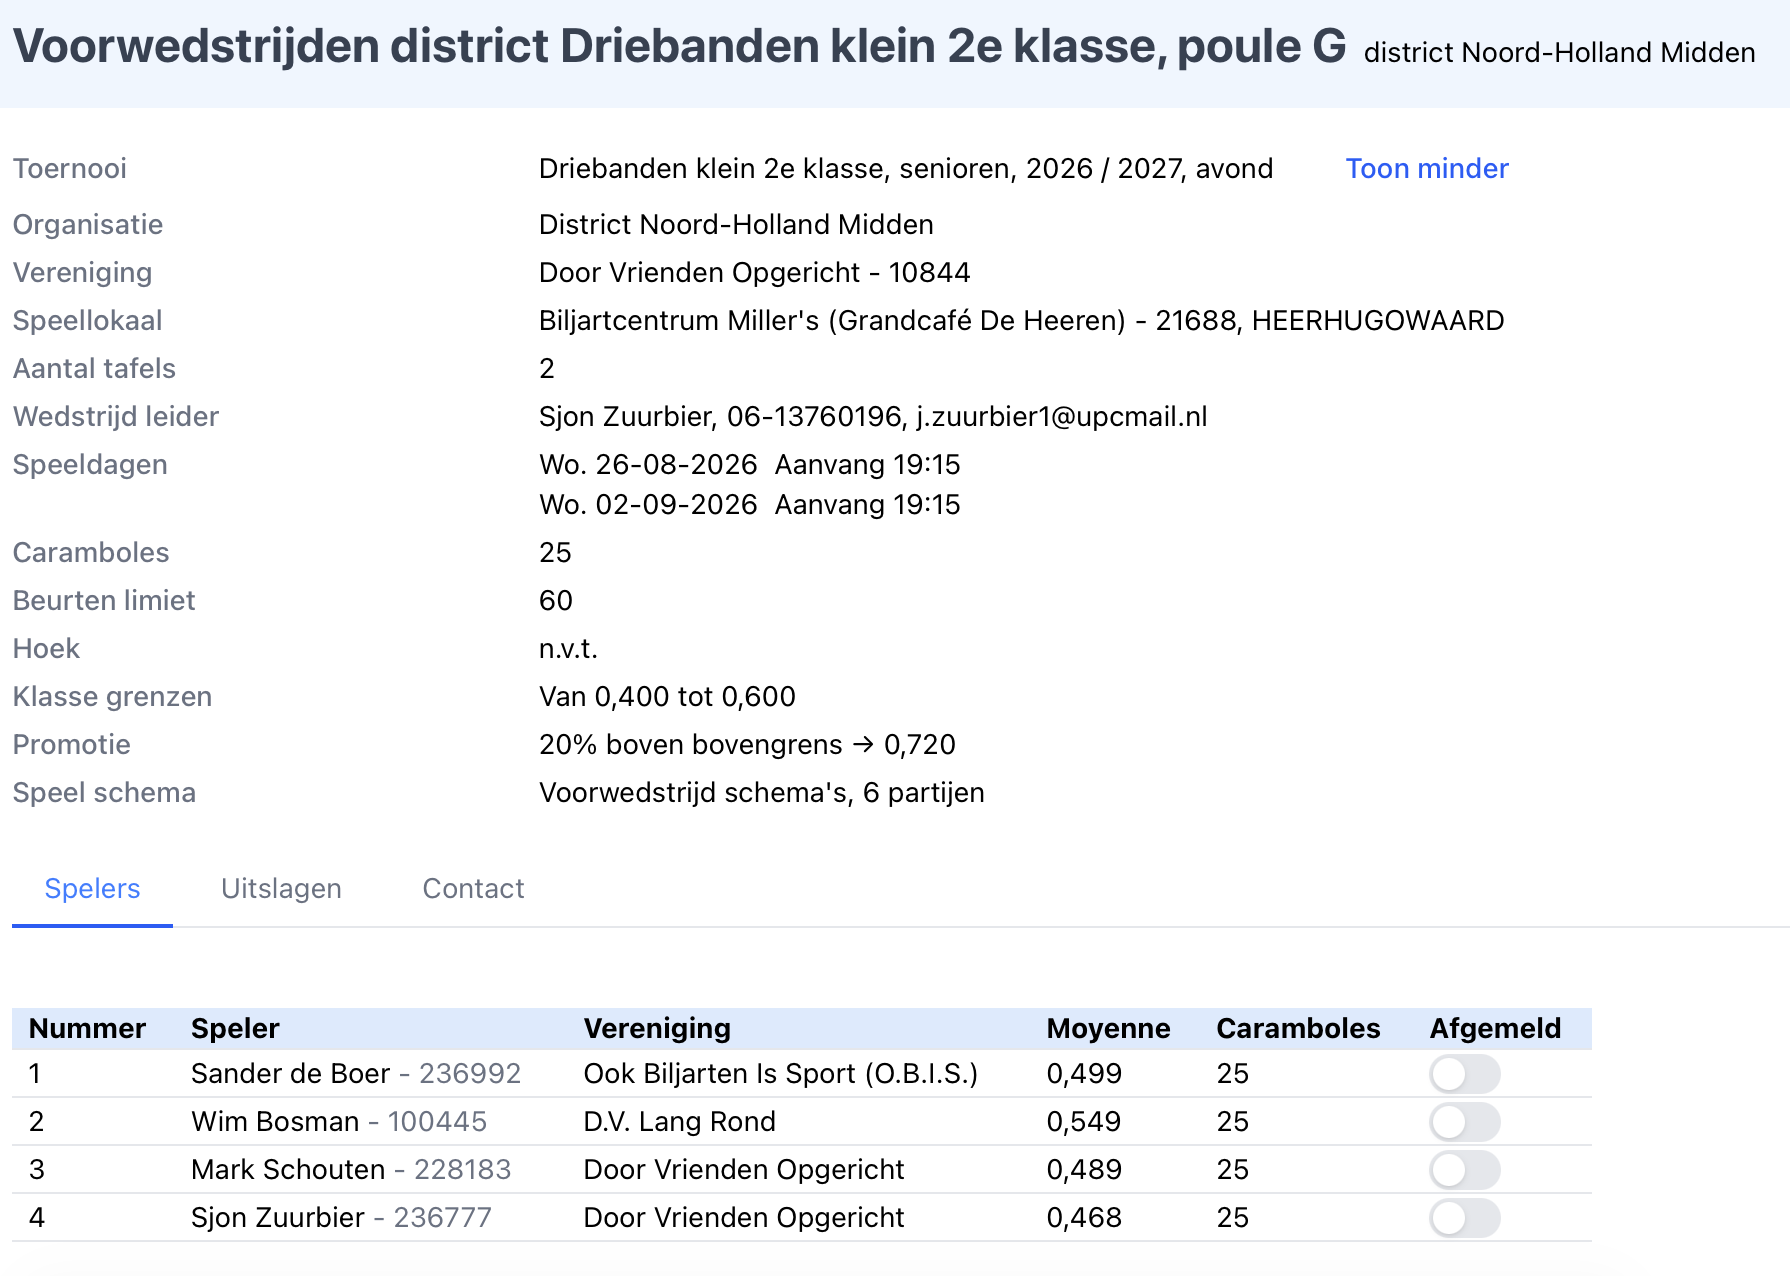
Task: Toggle Afgemeld switch for Sjon Zuurbier
Action: [x=1464, y=1218]
